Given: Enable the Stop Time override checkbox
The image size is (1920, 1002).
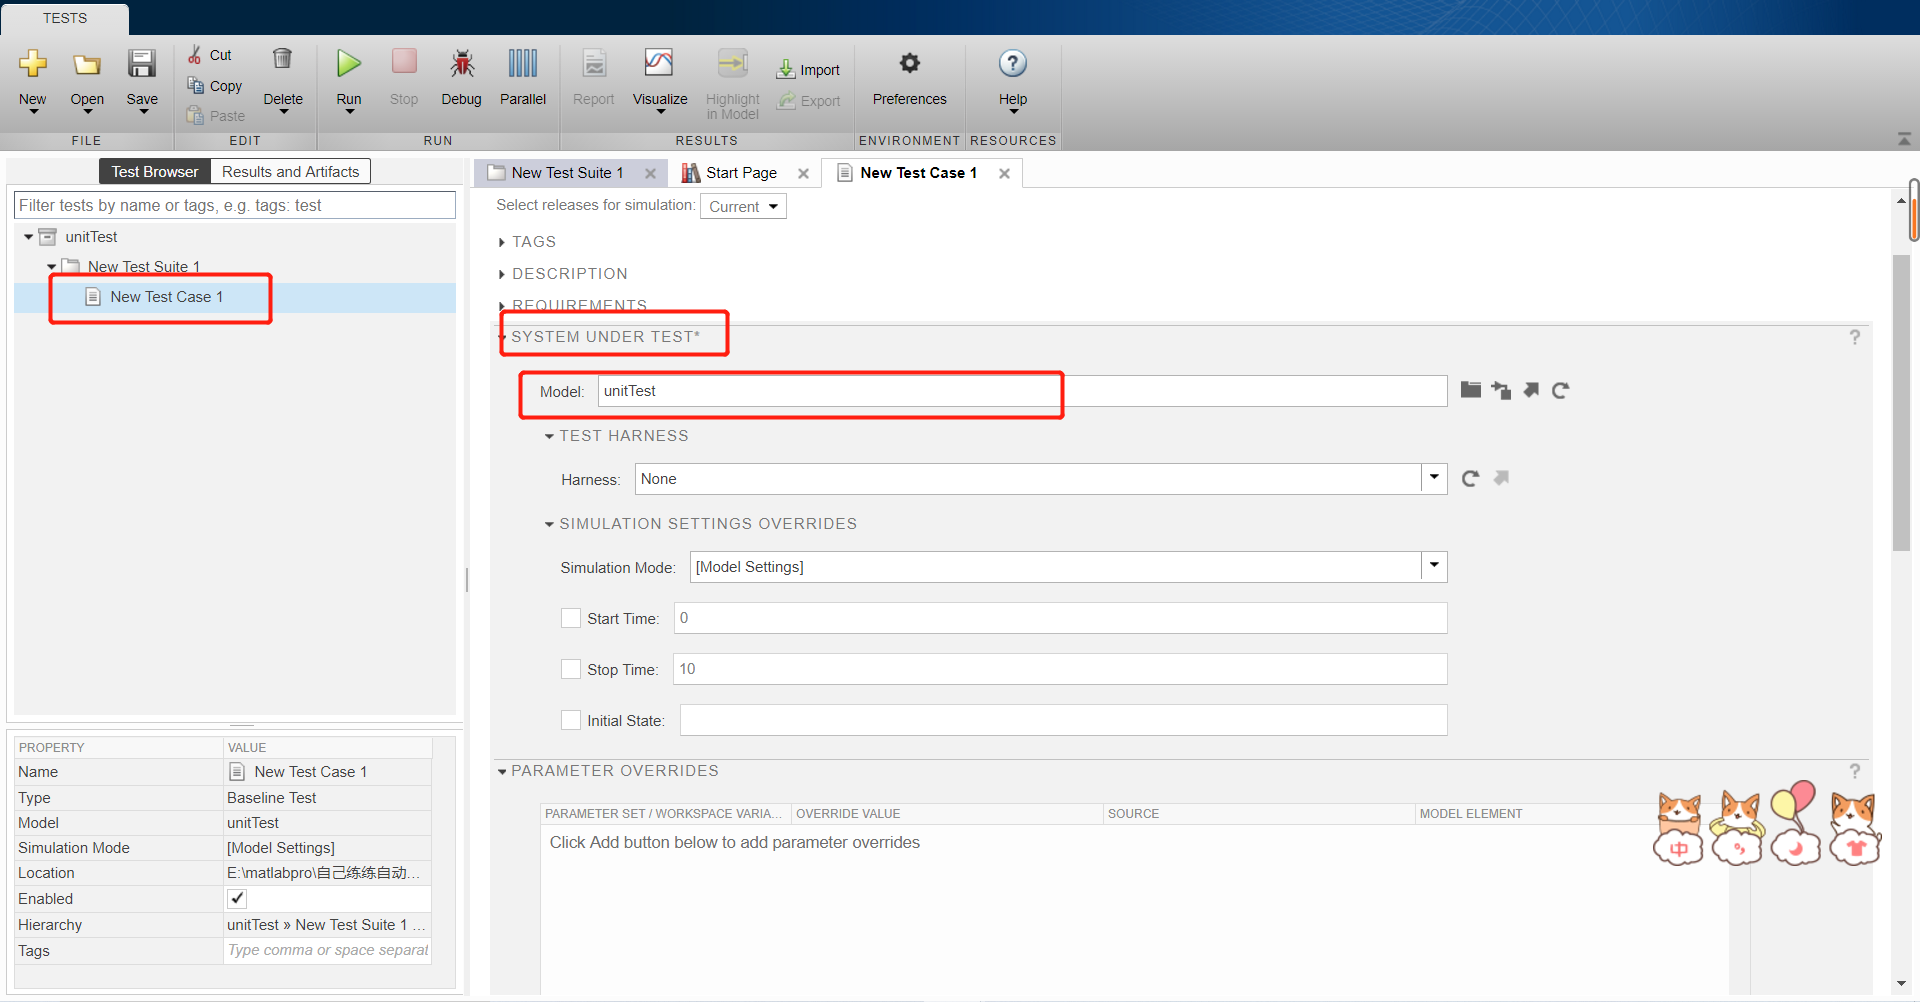Looking at the screenshot, I should (570, 668).
